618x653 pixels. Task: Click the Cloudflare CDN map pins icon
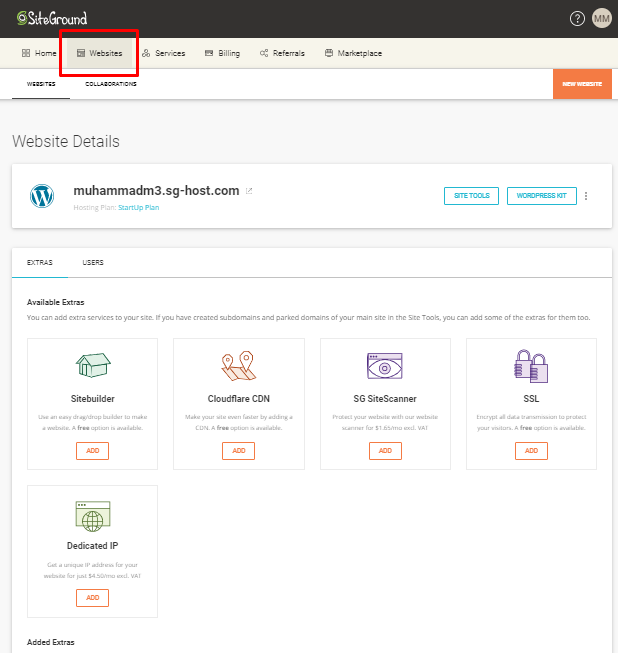(239, 366)
